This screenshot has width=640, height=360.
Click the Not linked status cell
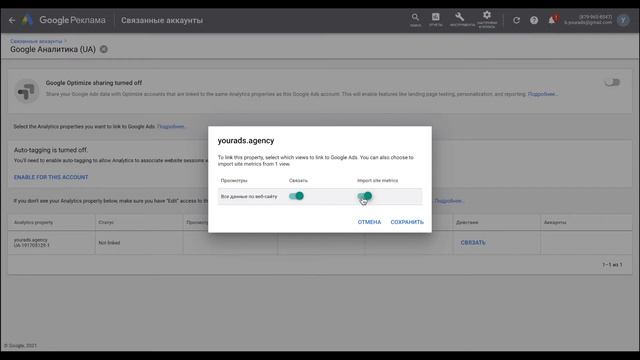tap(139, 242)
